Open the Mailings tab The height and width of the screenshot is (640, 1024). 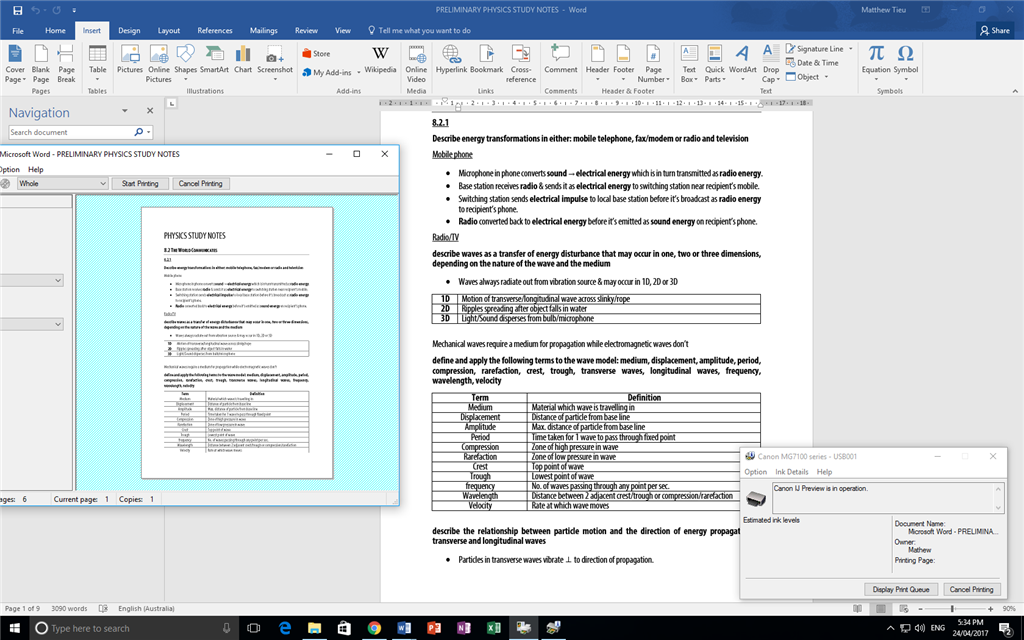coord(263,30)
